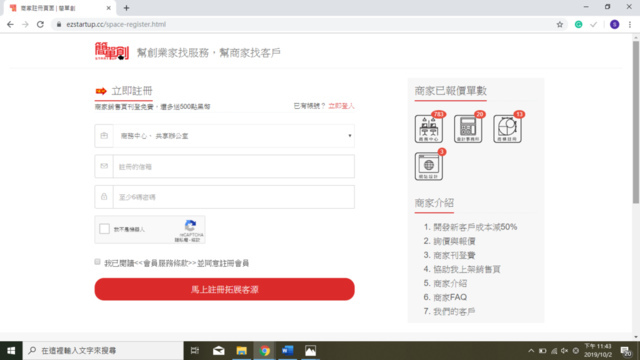This screenshot has height=360, width=640.
Task: Open Chrome's three-dot menu
Action: pyautogui.click(x=630, y=24)
